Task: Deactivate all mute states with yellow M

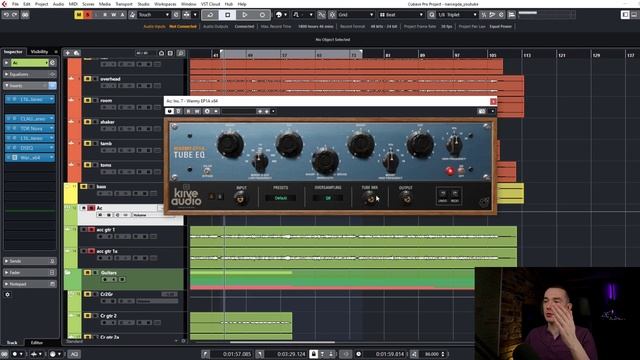Action: (78, 15)
